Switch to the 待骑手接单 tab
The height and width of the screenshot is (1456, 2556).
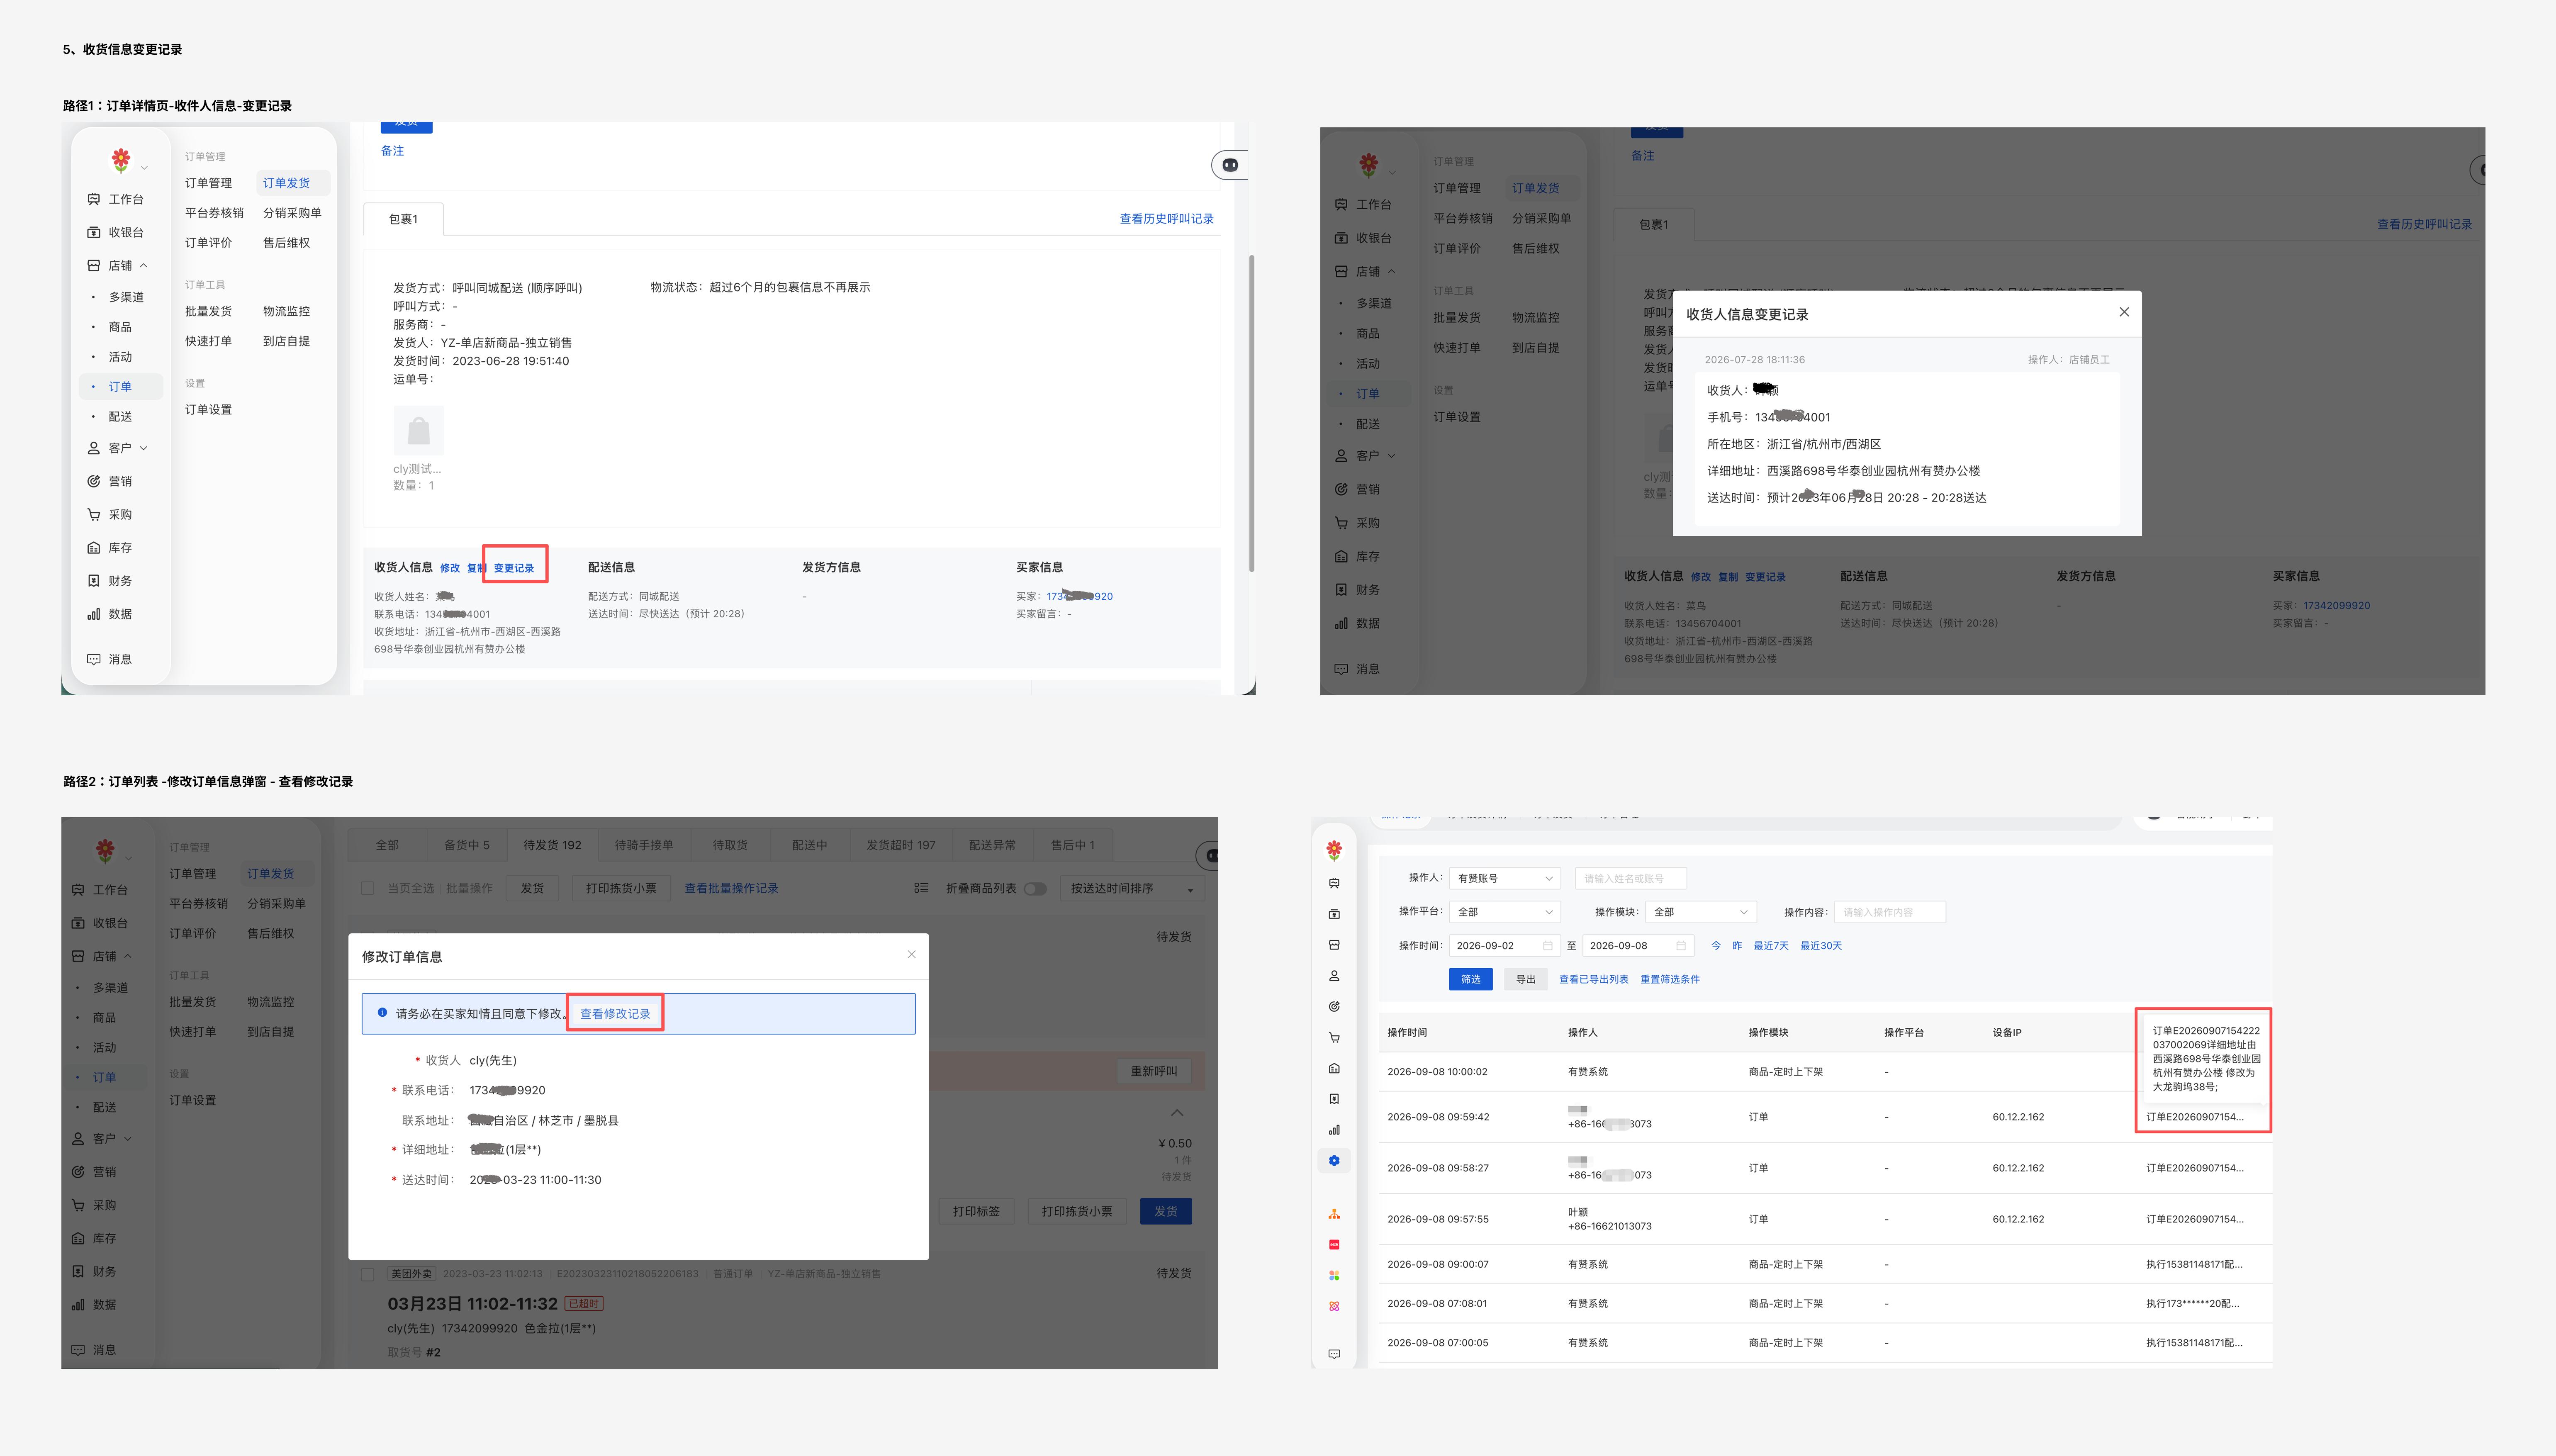pyautogui.click(x=644, y=845)
